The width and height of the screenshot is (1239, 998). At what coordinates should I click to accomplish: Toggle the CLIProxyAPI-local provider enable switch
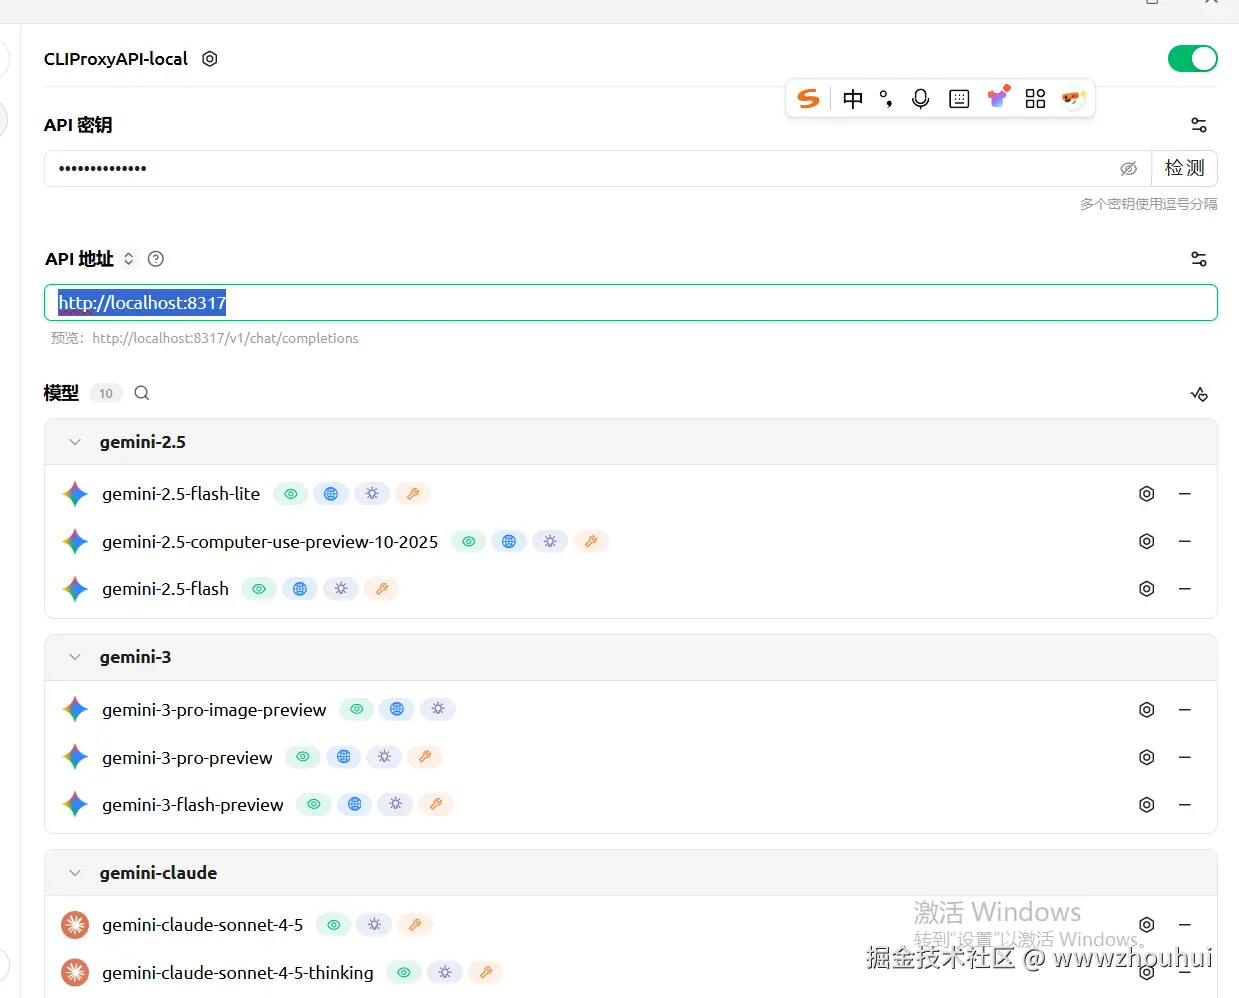click(1192, 59)
